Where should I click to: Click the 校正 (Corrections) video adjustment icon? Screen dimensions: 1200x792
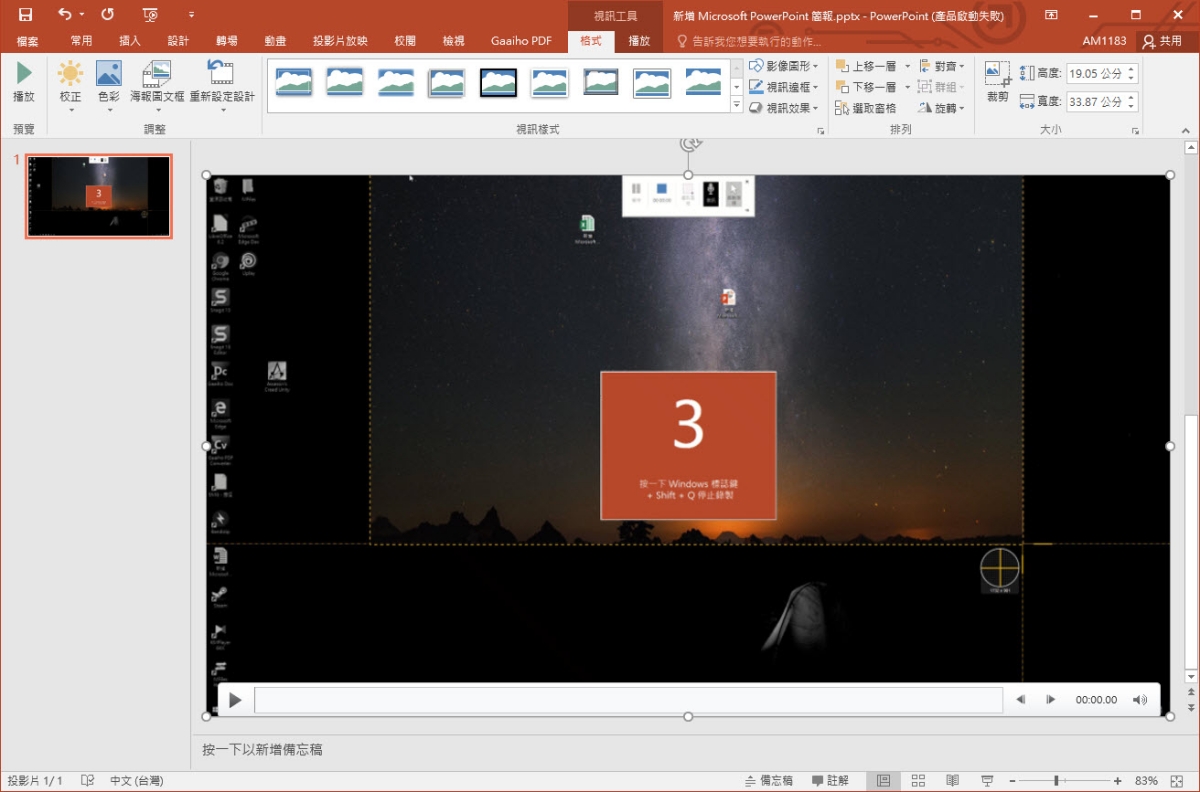tap(70, 75)
